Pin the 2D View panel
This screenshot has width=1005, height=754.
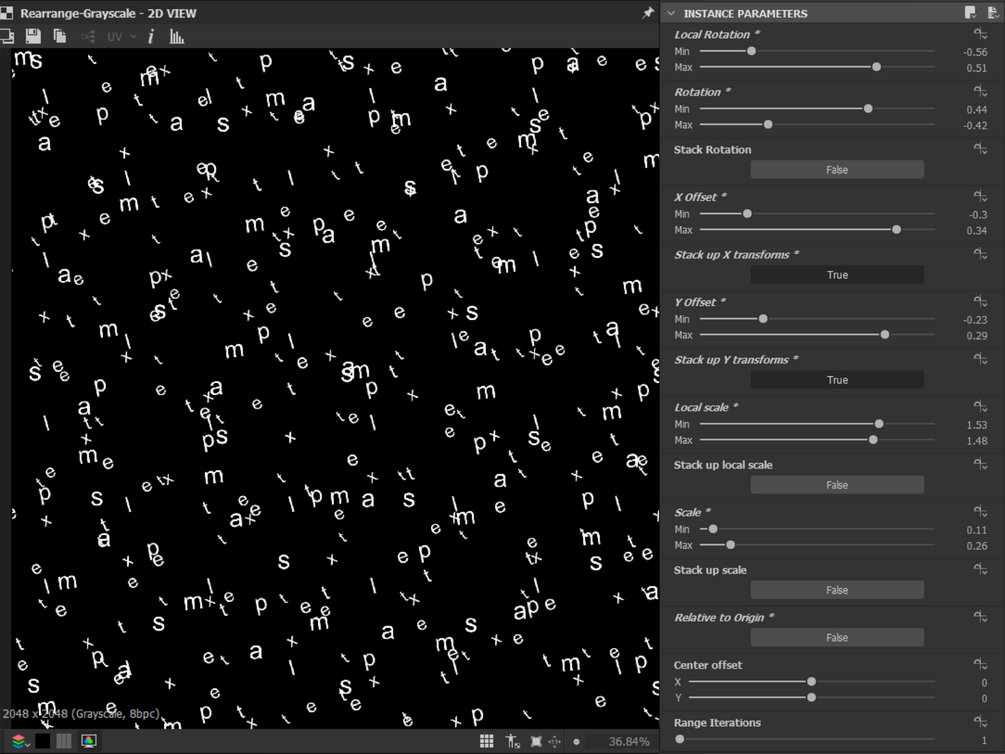648,13
